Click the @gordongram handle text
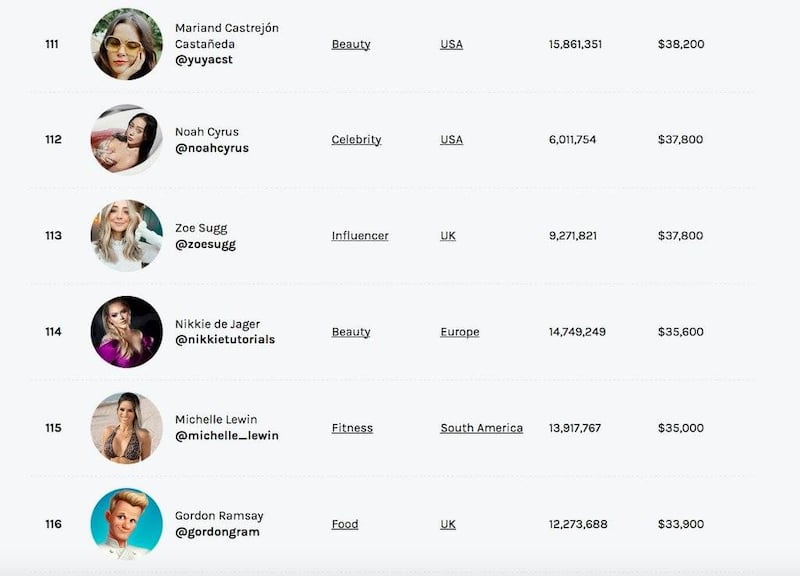The width and height of the screenshot is (800, 576). tap(217, 532)
